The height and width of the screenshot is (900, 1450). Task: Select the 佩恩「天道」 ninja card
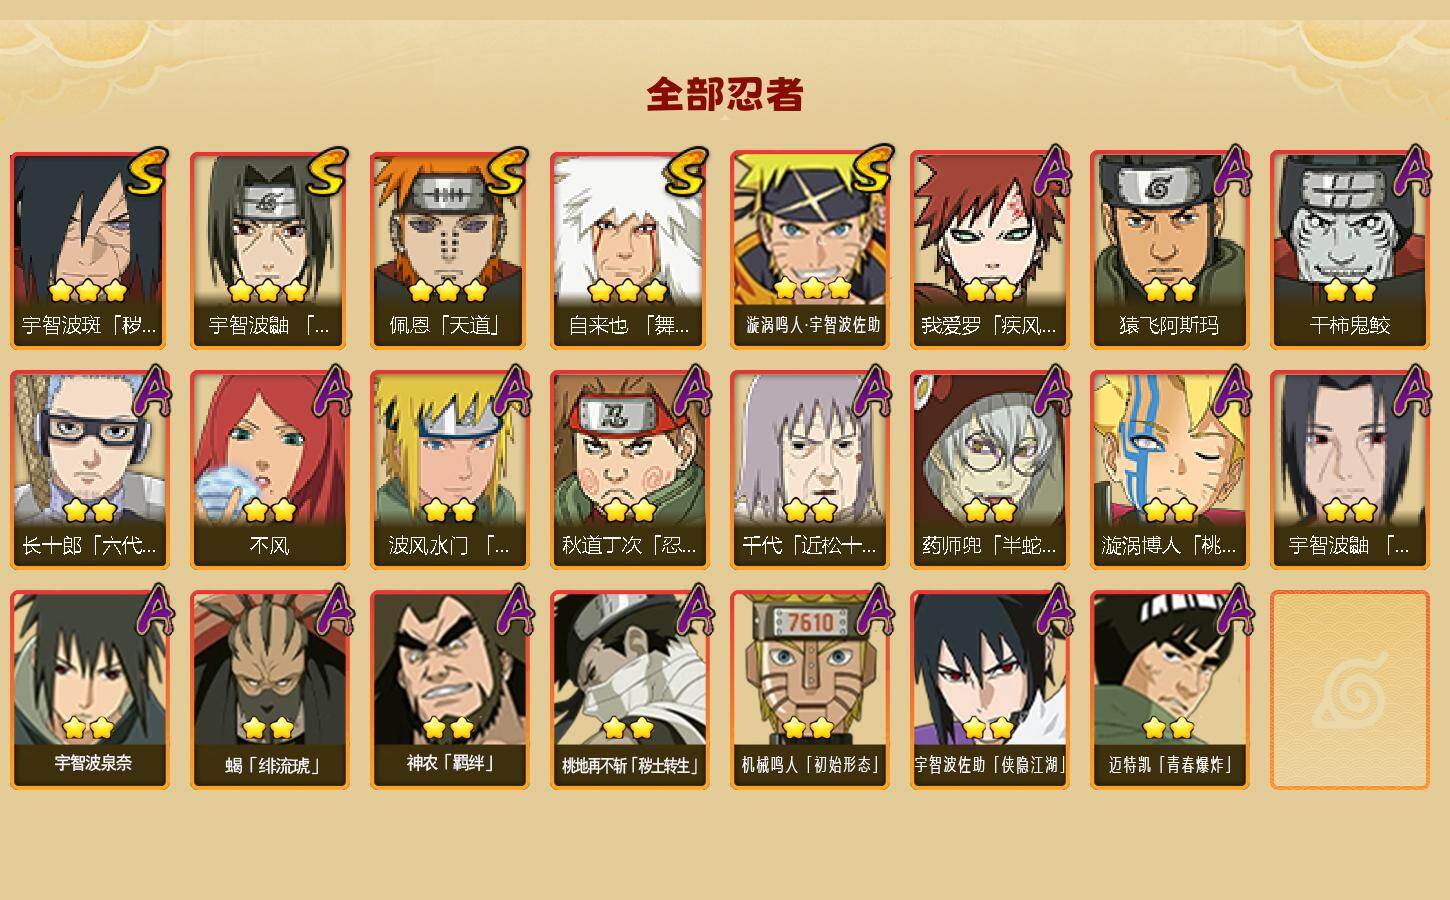449,250
